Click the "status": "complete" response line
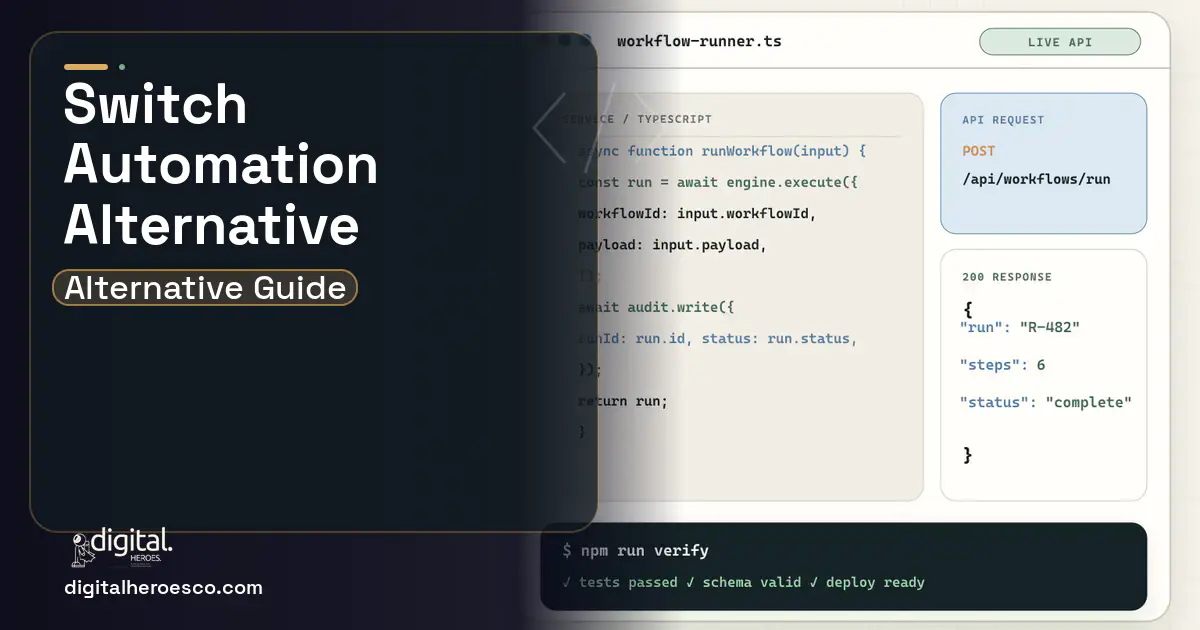This screenshot has height=630, width=1200. (x=1046, y=402)
